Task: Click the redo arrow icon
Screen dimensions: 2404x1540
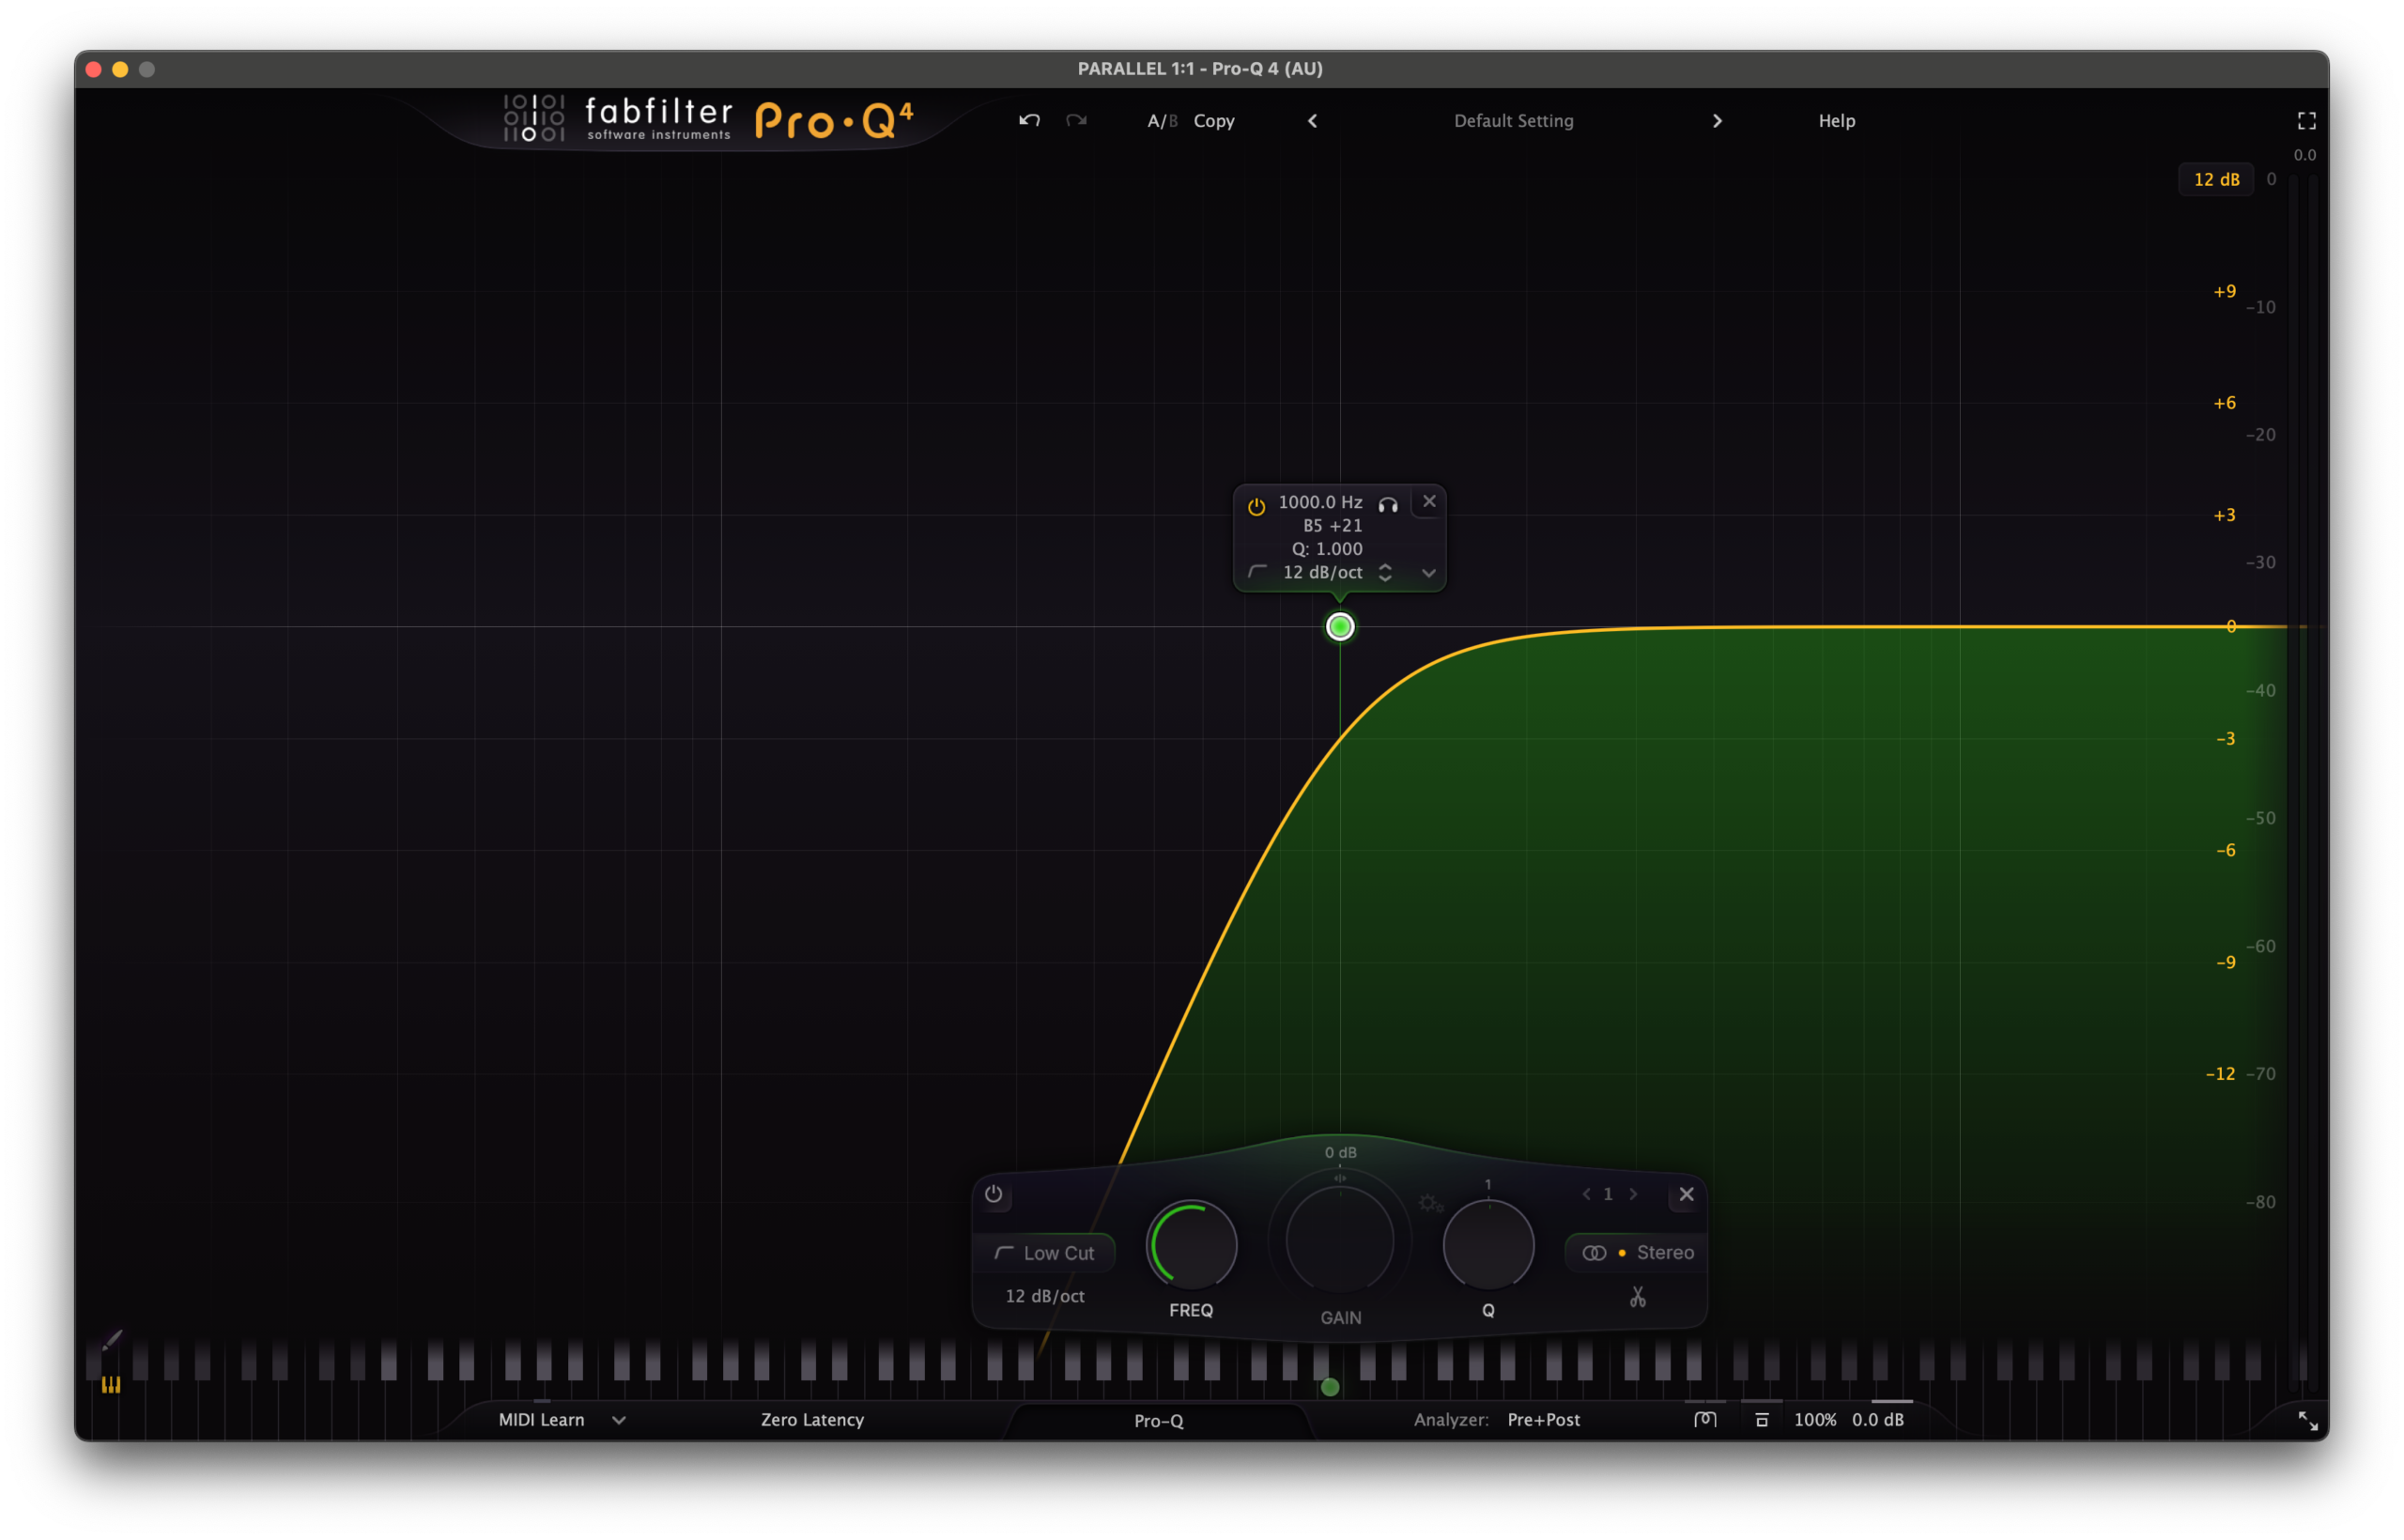Action: coord(1076,121)
